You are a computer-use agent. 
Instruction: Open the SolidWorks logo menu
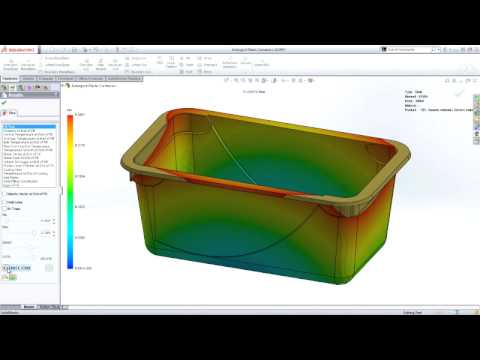point(18,50)
